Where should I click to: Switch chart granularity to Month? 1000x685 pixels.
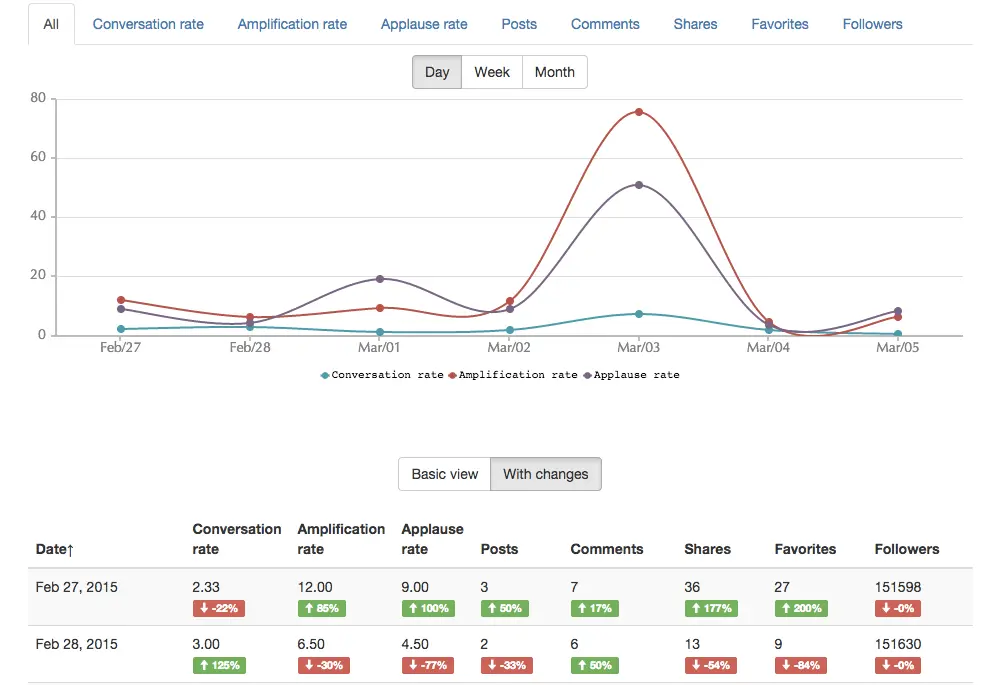tap(554, 72)
